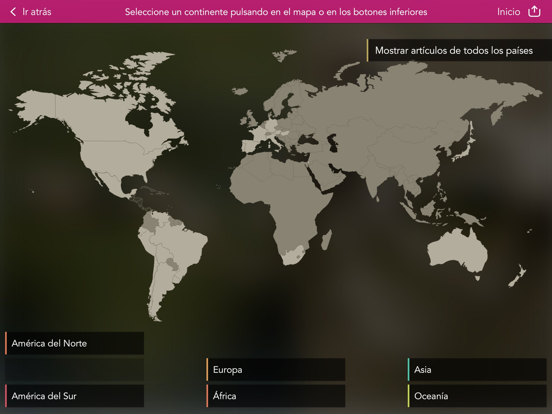Tap the share icon in the top bar

coord(534,11)
